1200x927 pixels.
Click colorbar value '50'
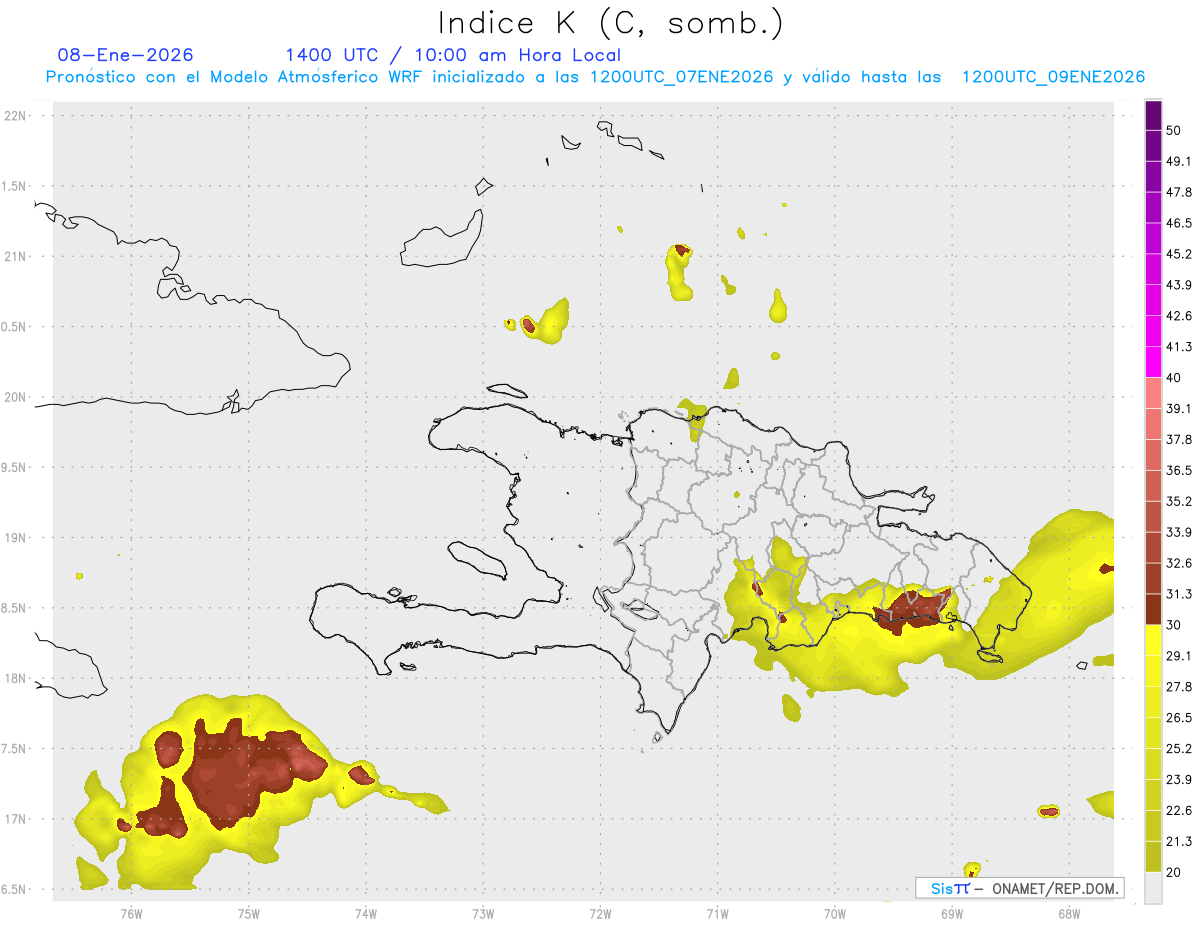(1174, 130)
